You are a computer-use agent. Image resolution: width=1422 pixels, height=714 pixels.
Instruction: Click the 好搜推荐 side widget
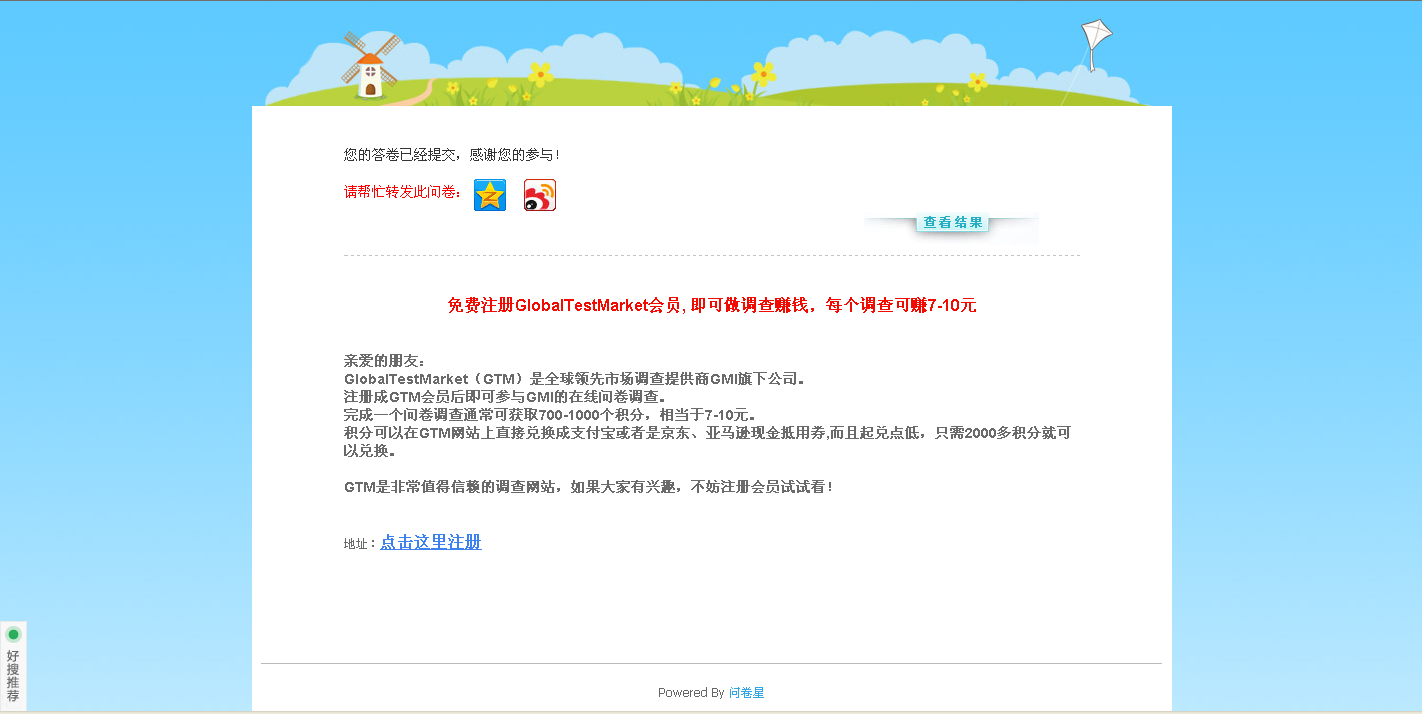point(13,666)
